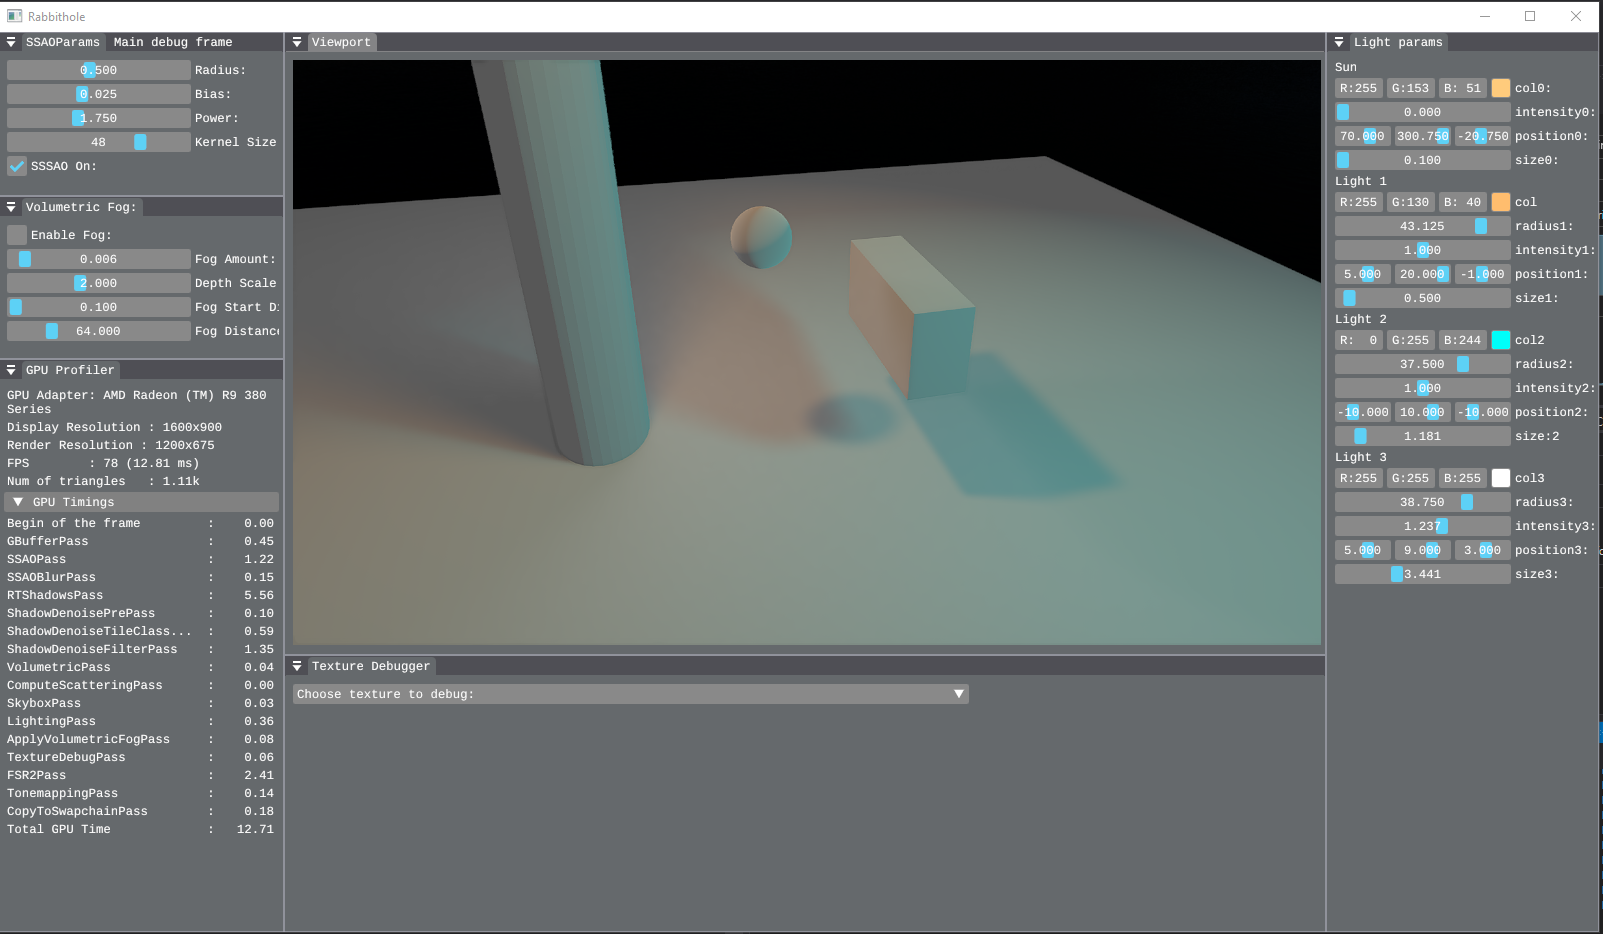Click the collapse arrow icon on Volumetric Fog panel
1603x934 pixels.
(11, 206)
